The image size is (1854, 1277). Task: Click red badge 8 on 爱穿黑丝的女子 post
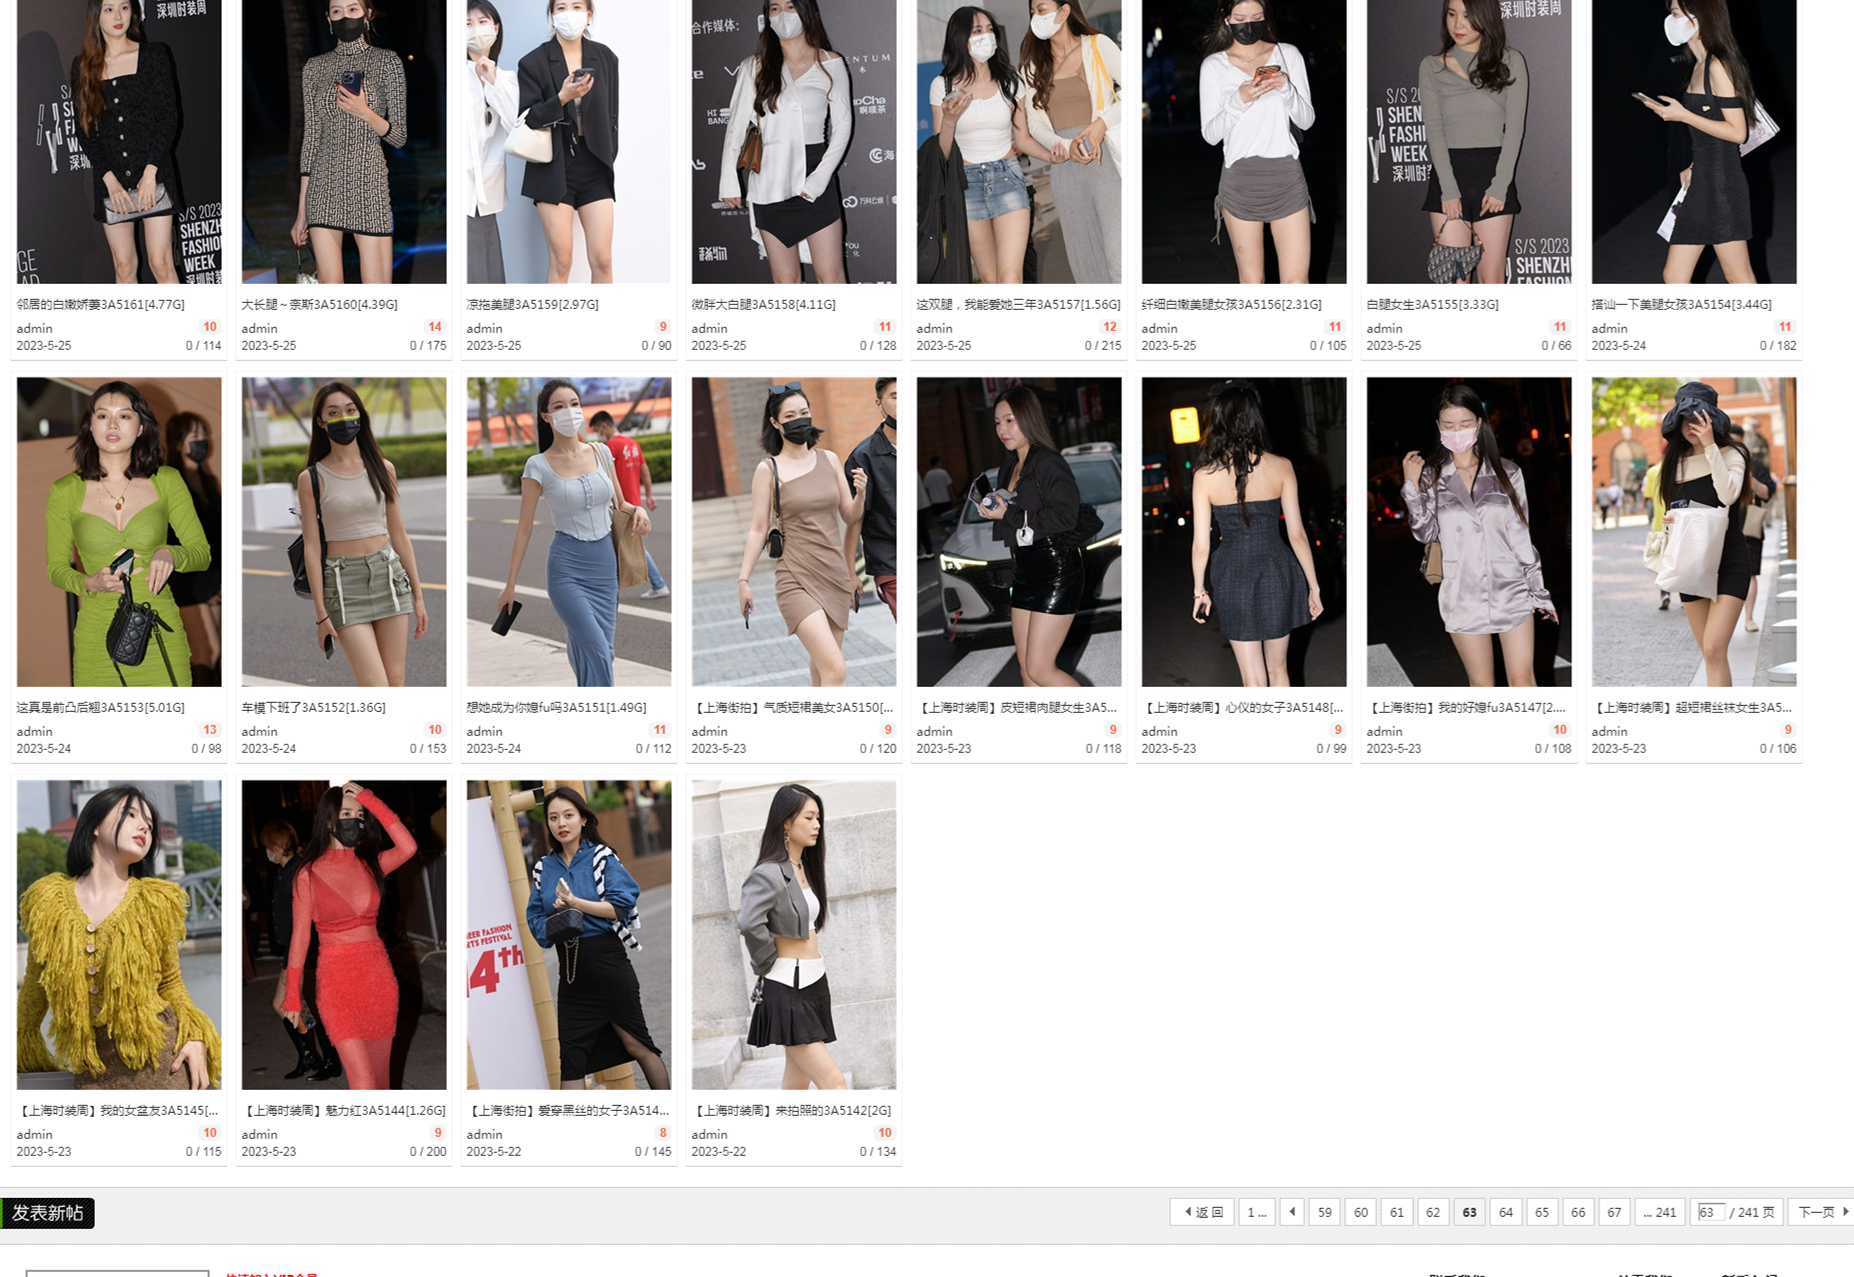click(663, 1133)
